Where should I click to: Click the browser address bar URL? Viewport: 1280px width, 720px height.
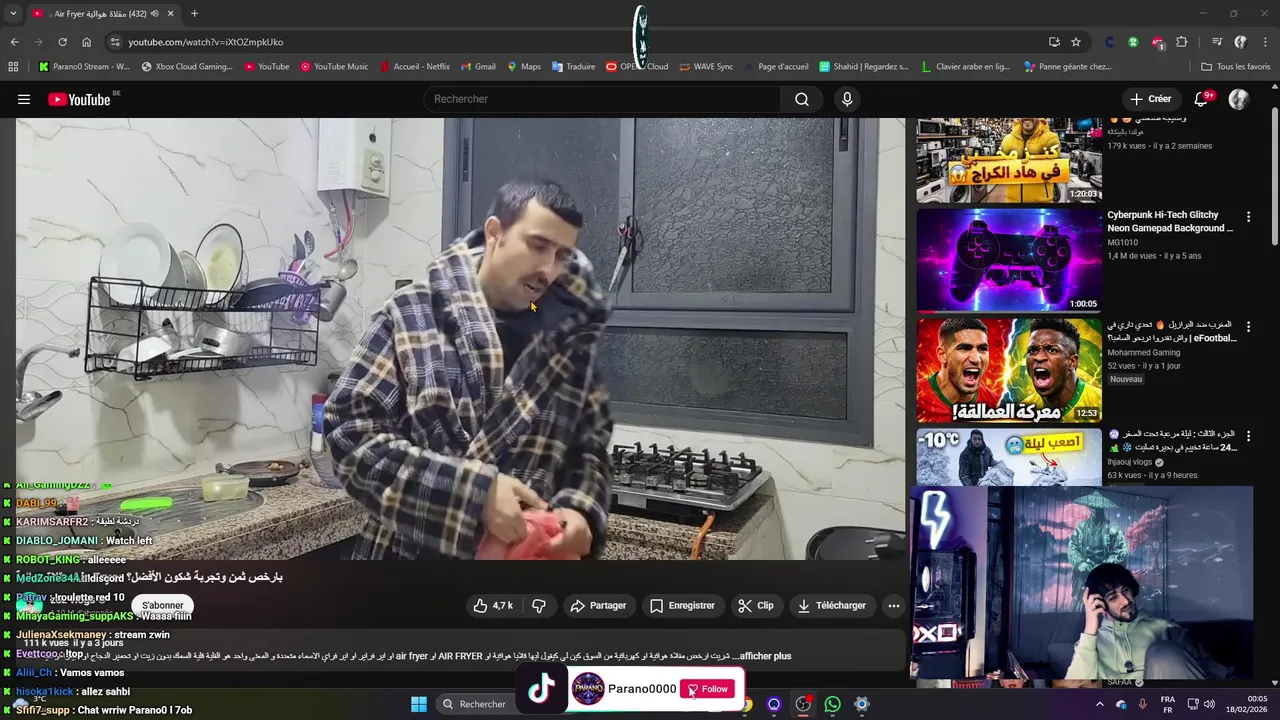[x=205, y=42]
